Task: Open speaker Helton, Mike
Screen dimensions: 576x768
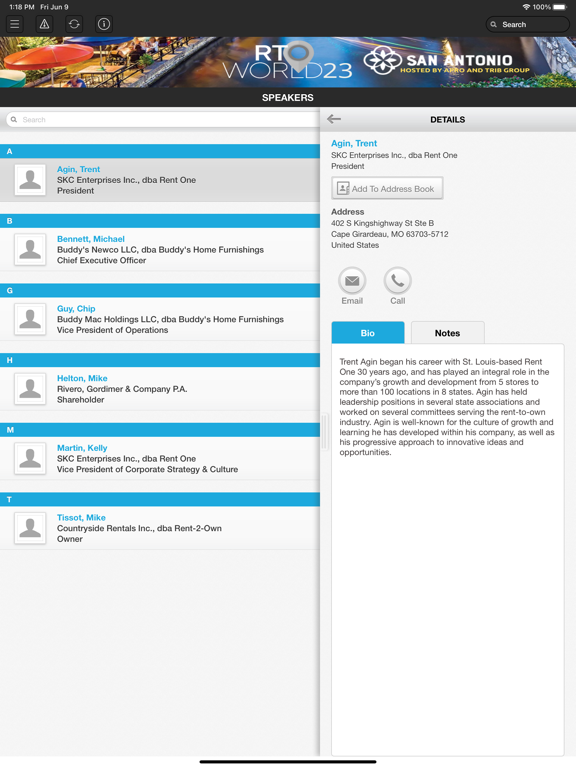Action: coord(160,388)
